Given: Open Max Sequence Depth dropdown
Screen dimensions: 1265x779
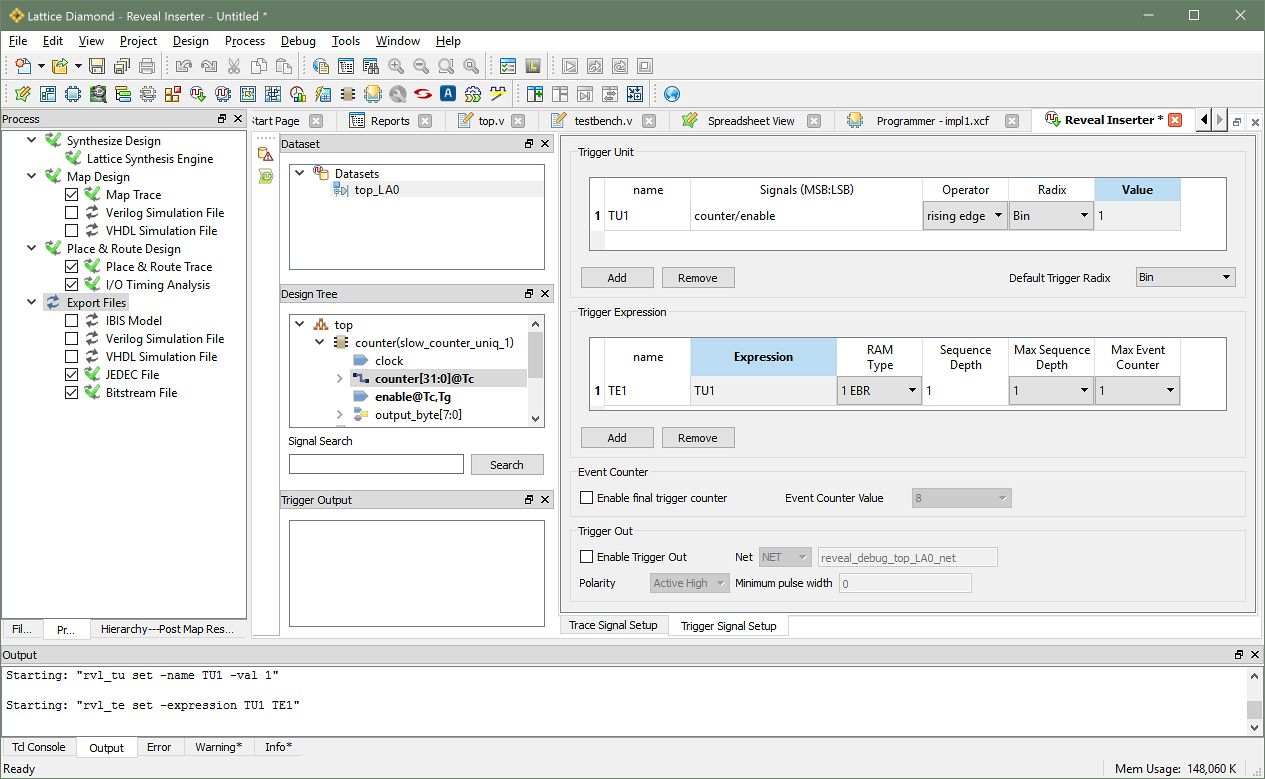Looking at the screenshot, I should [x=1051, y=391].
